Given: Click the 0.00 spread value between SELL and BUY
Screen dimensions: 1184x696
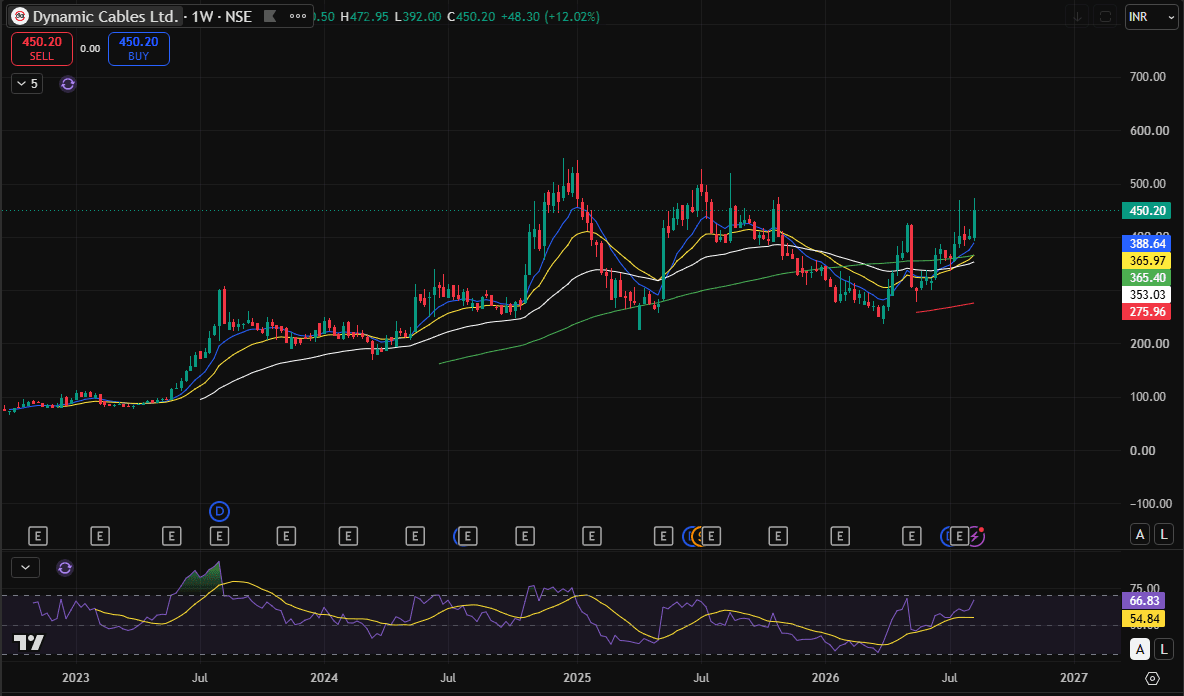Looking at the screenshot, I should (90, 48).
